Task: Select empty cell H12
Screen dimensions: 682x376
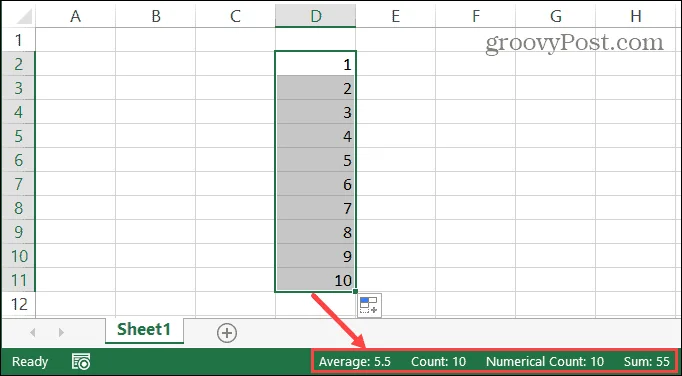Action: point(636,304)
